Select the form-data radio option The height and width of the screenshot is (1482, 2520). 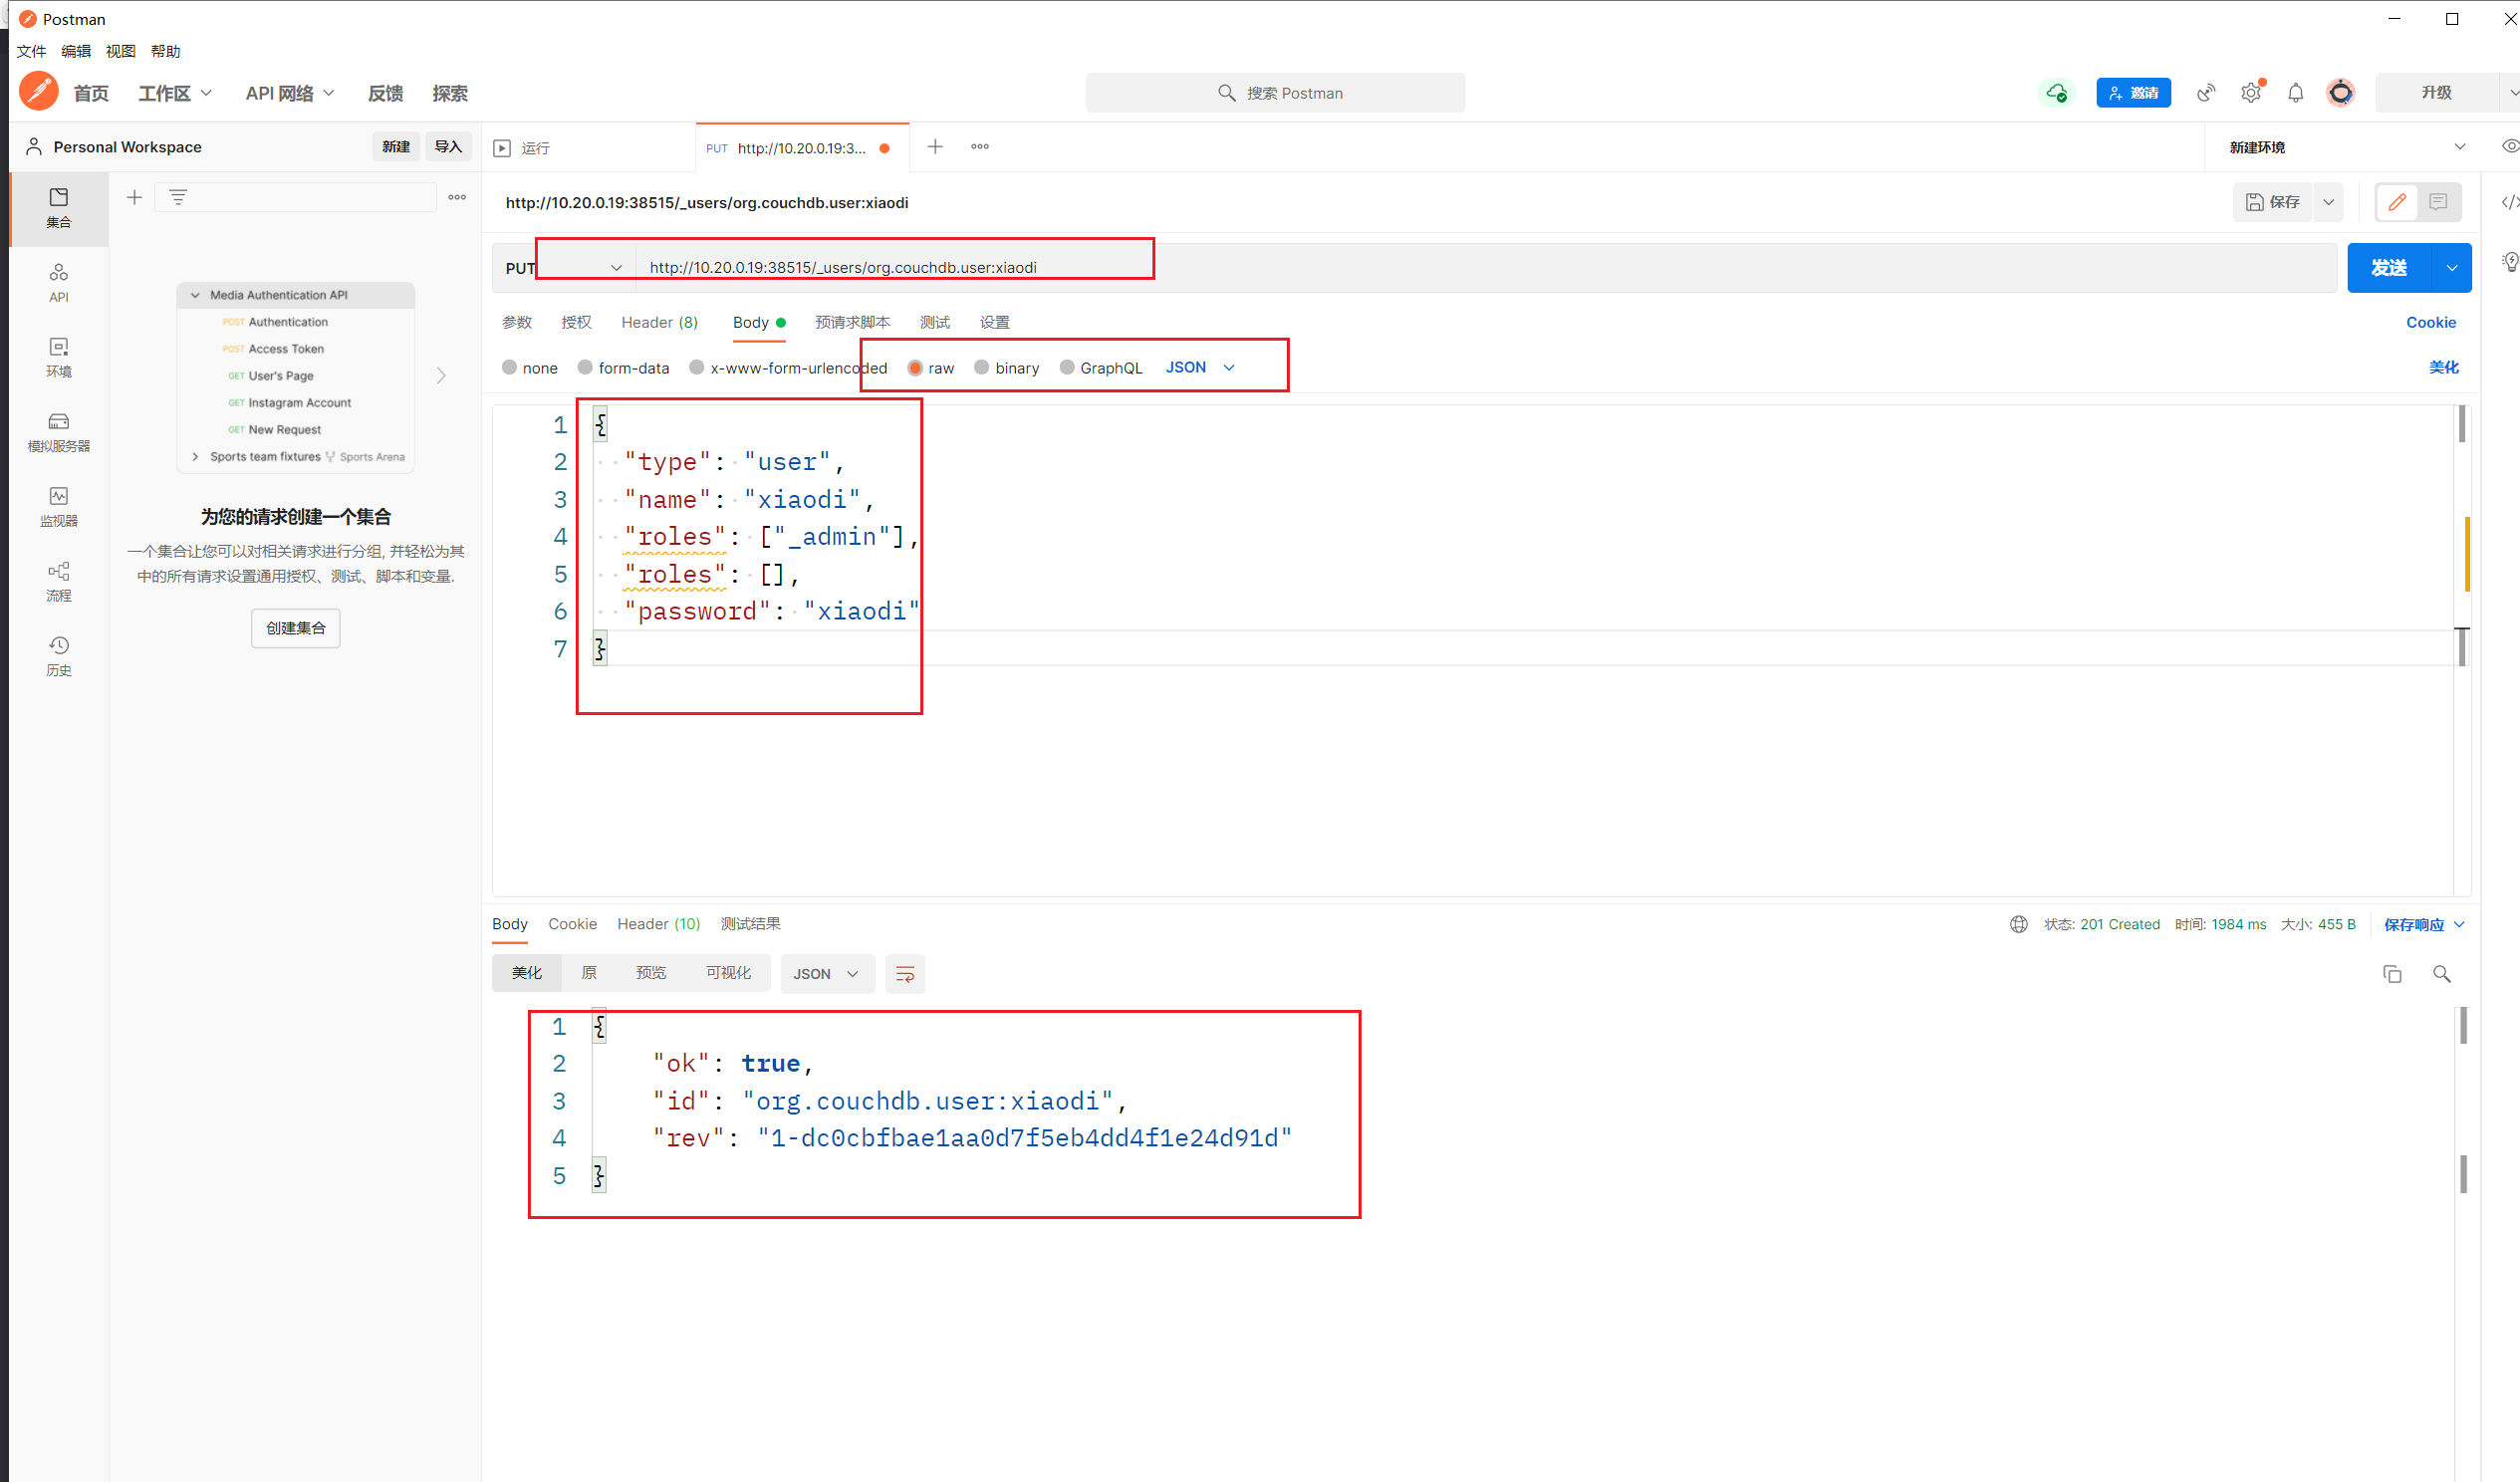586,368
